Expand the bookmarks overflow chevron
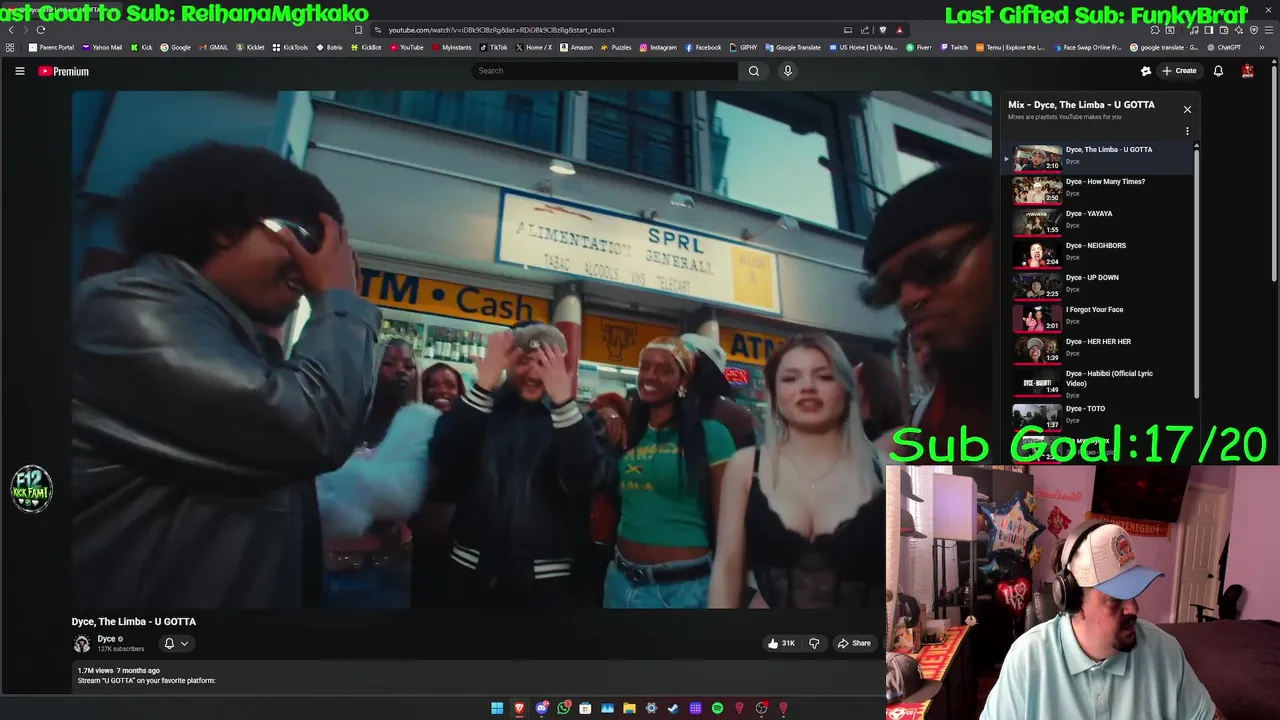1280x720 pixels. click(1262, 47)
